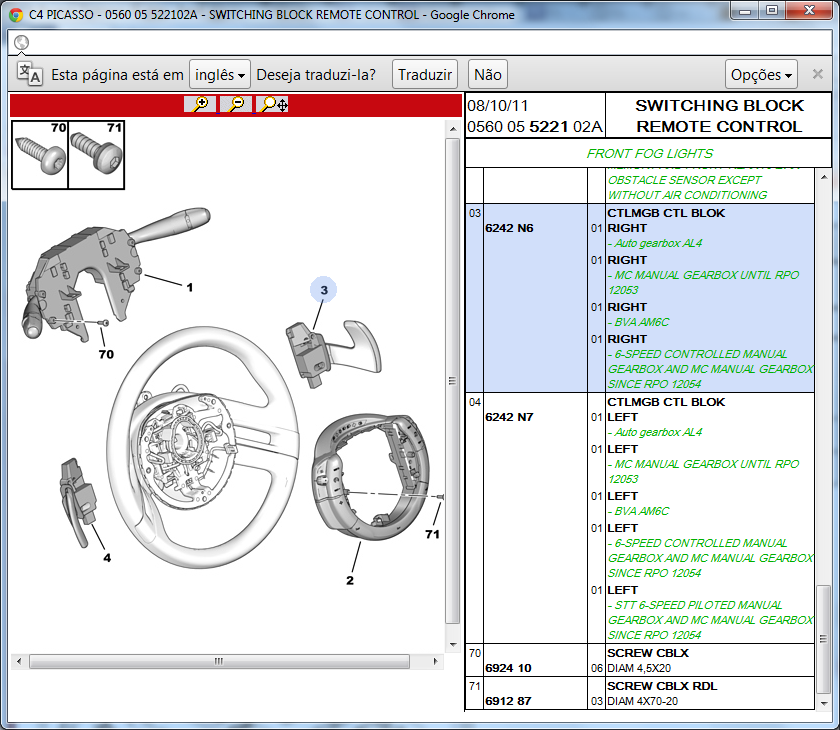Screen dimensions: 840x730
Task: Click callout number 1 on diagram
Action: coord(190,288)
